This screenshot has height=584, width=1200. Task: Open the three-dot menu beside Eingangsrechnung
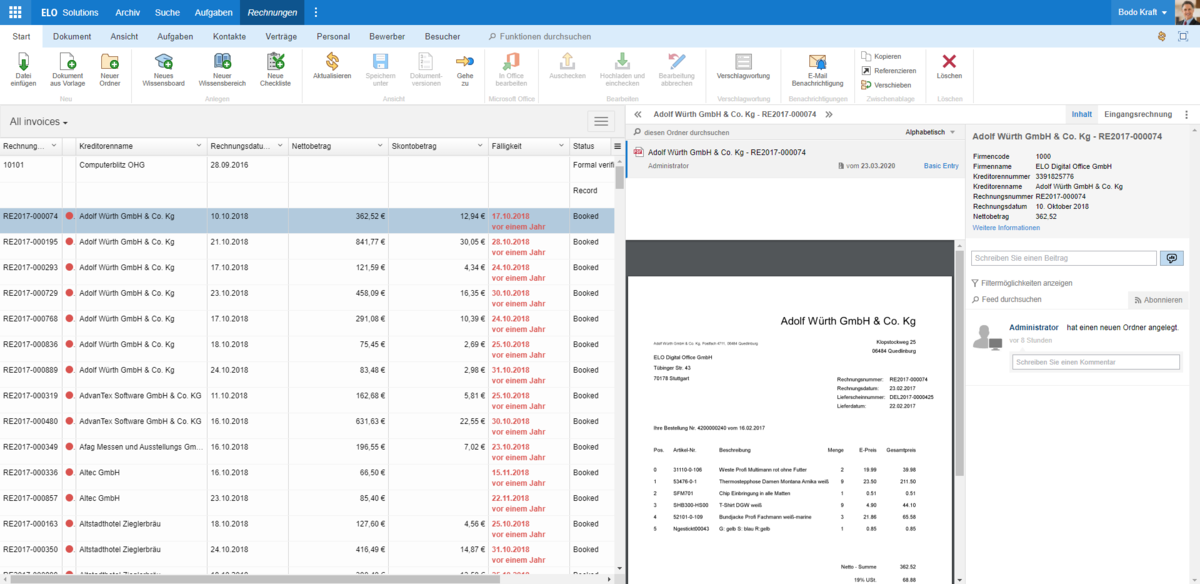pos(1186,115)
